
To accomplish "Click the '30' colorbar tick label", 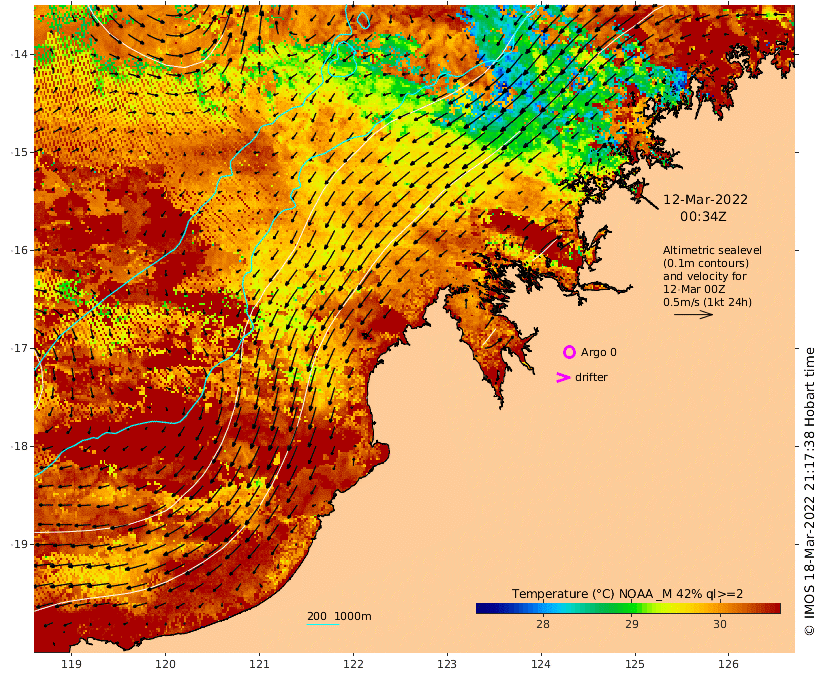I will [720, 624].
